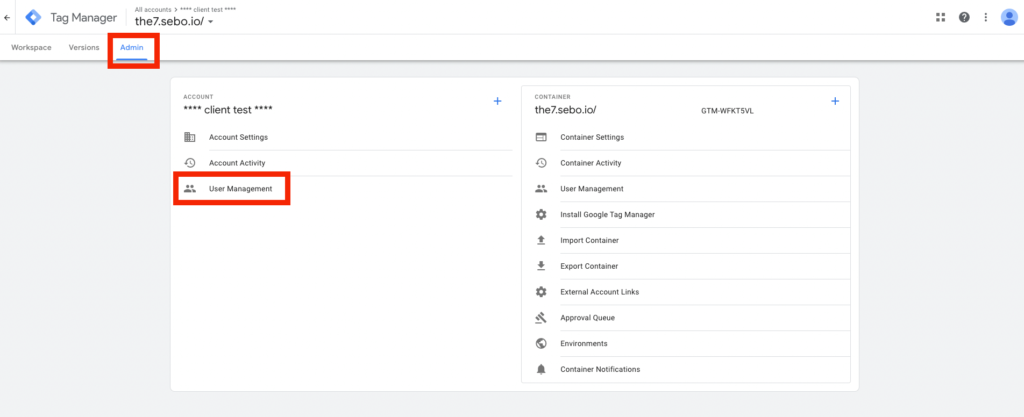1024x417 pixels.
Task: Click the client test breadcrumb link
Action: tap(208, 10)
